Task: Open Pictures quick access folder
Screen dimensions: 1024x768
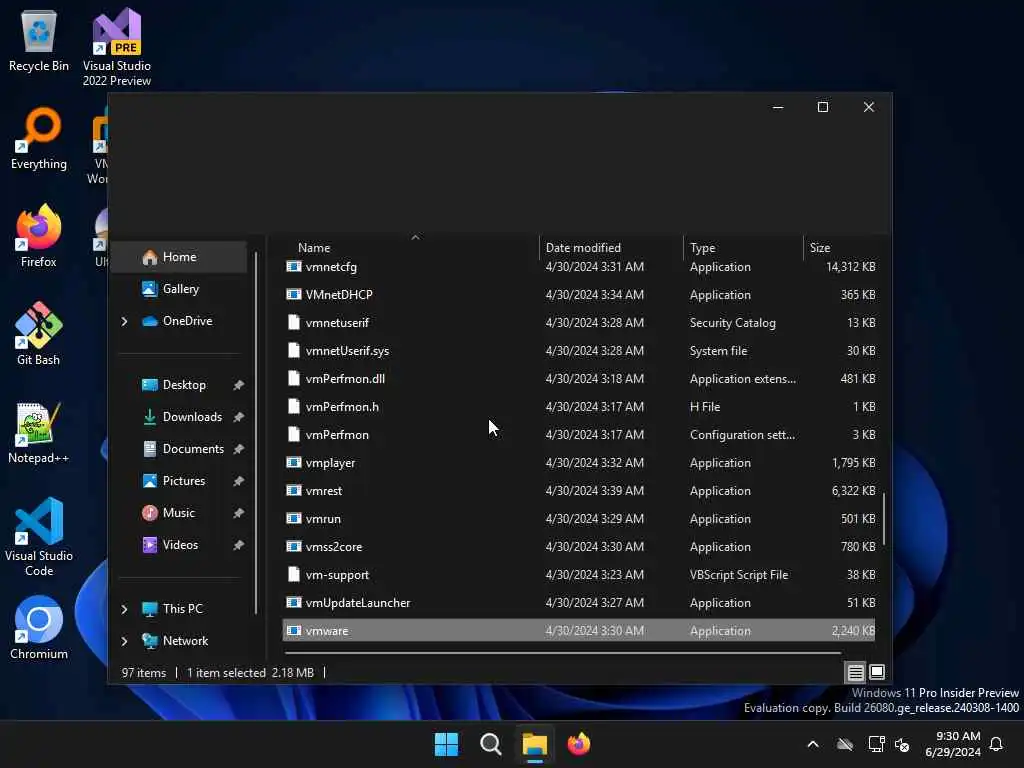Action: pos(179,481)
